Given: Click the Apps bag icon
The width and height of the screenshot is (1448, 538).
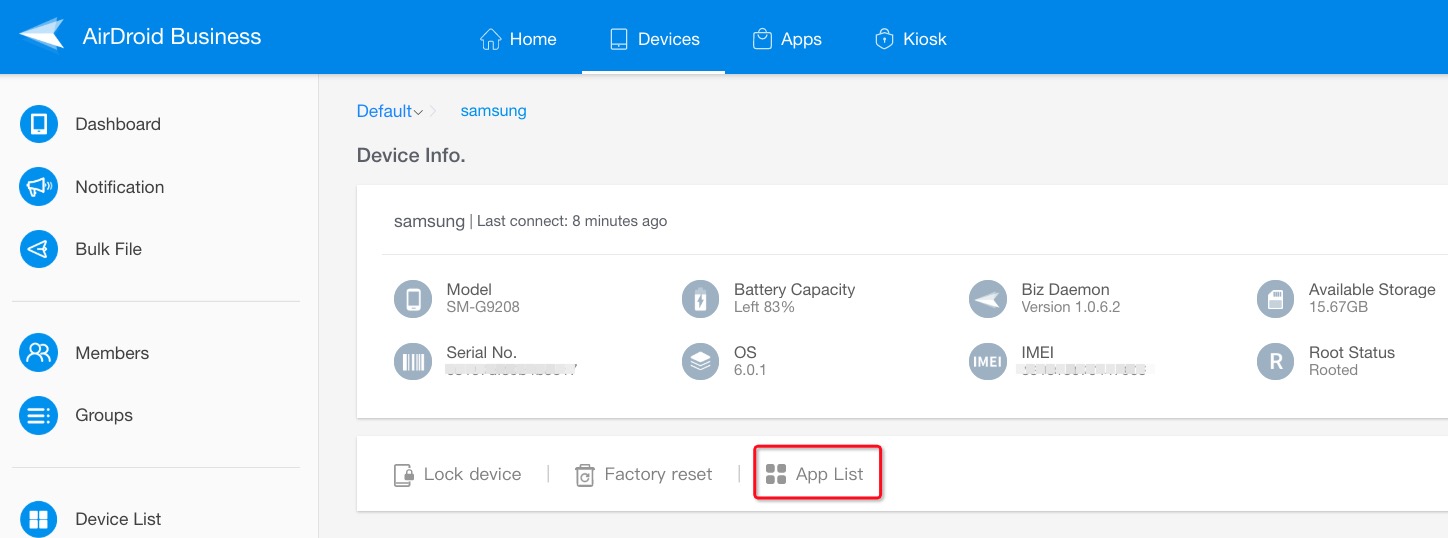Looking at the screenshot, I should (762, 39).
